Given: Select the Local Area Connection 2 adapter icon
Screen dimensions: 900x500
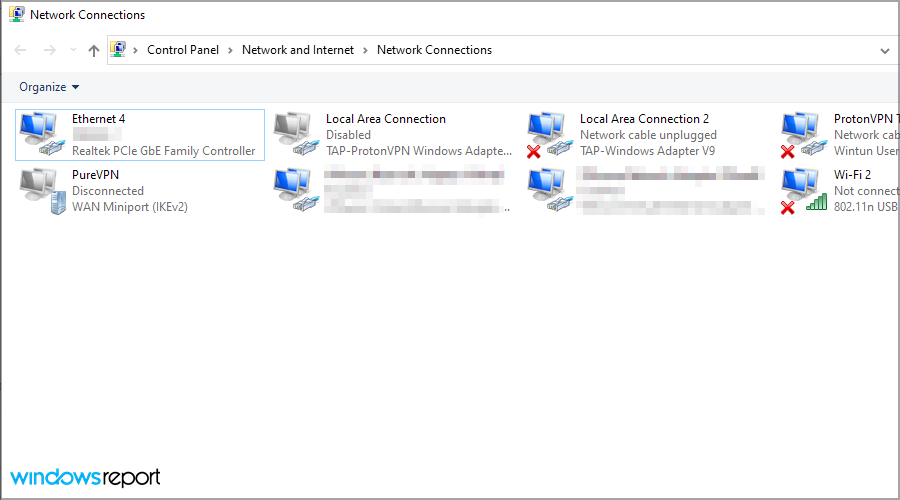Looking at the screenshot, I should click(x=550, y=135).
